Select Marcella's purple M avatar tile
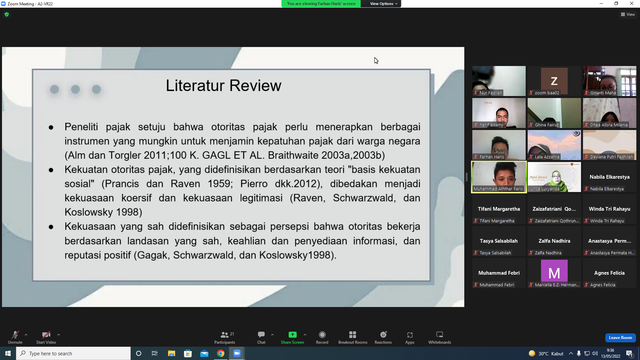640x360 pixels. point(554,273)
